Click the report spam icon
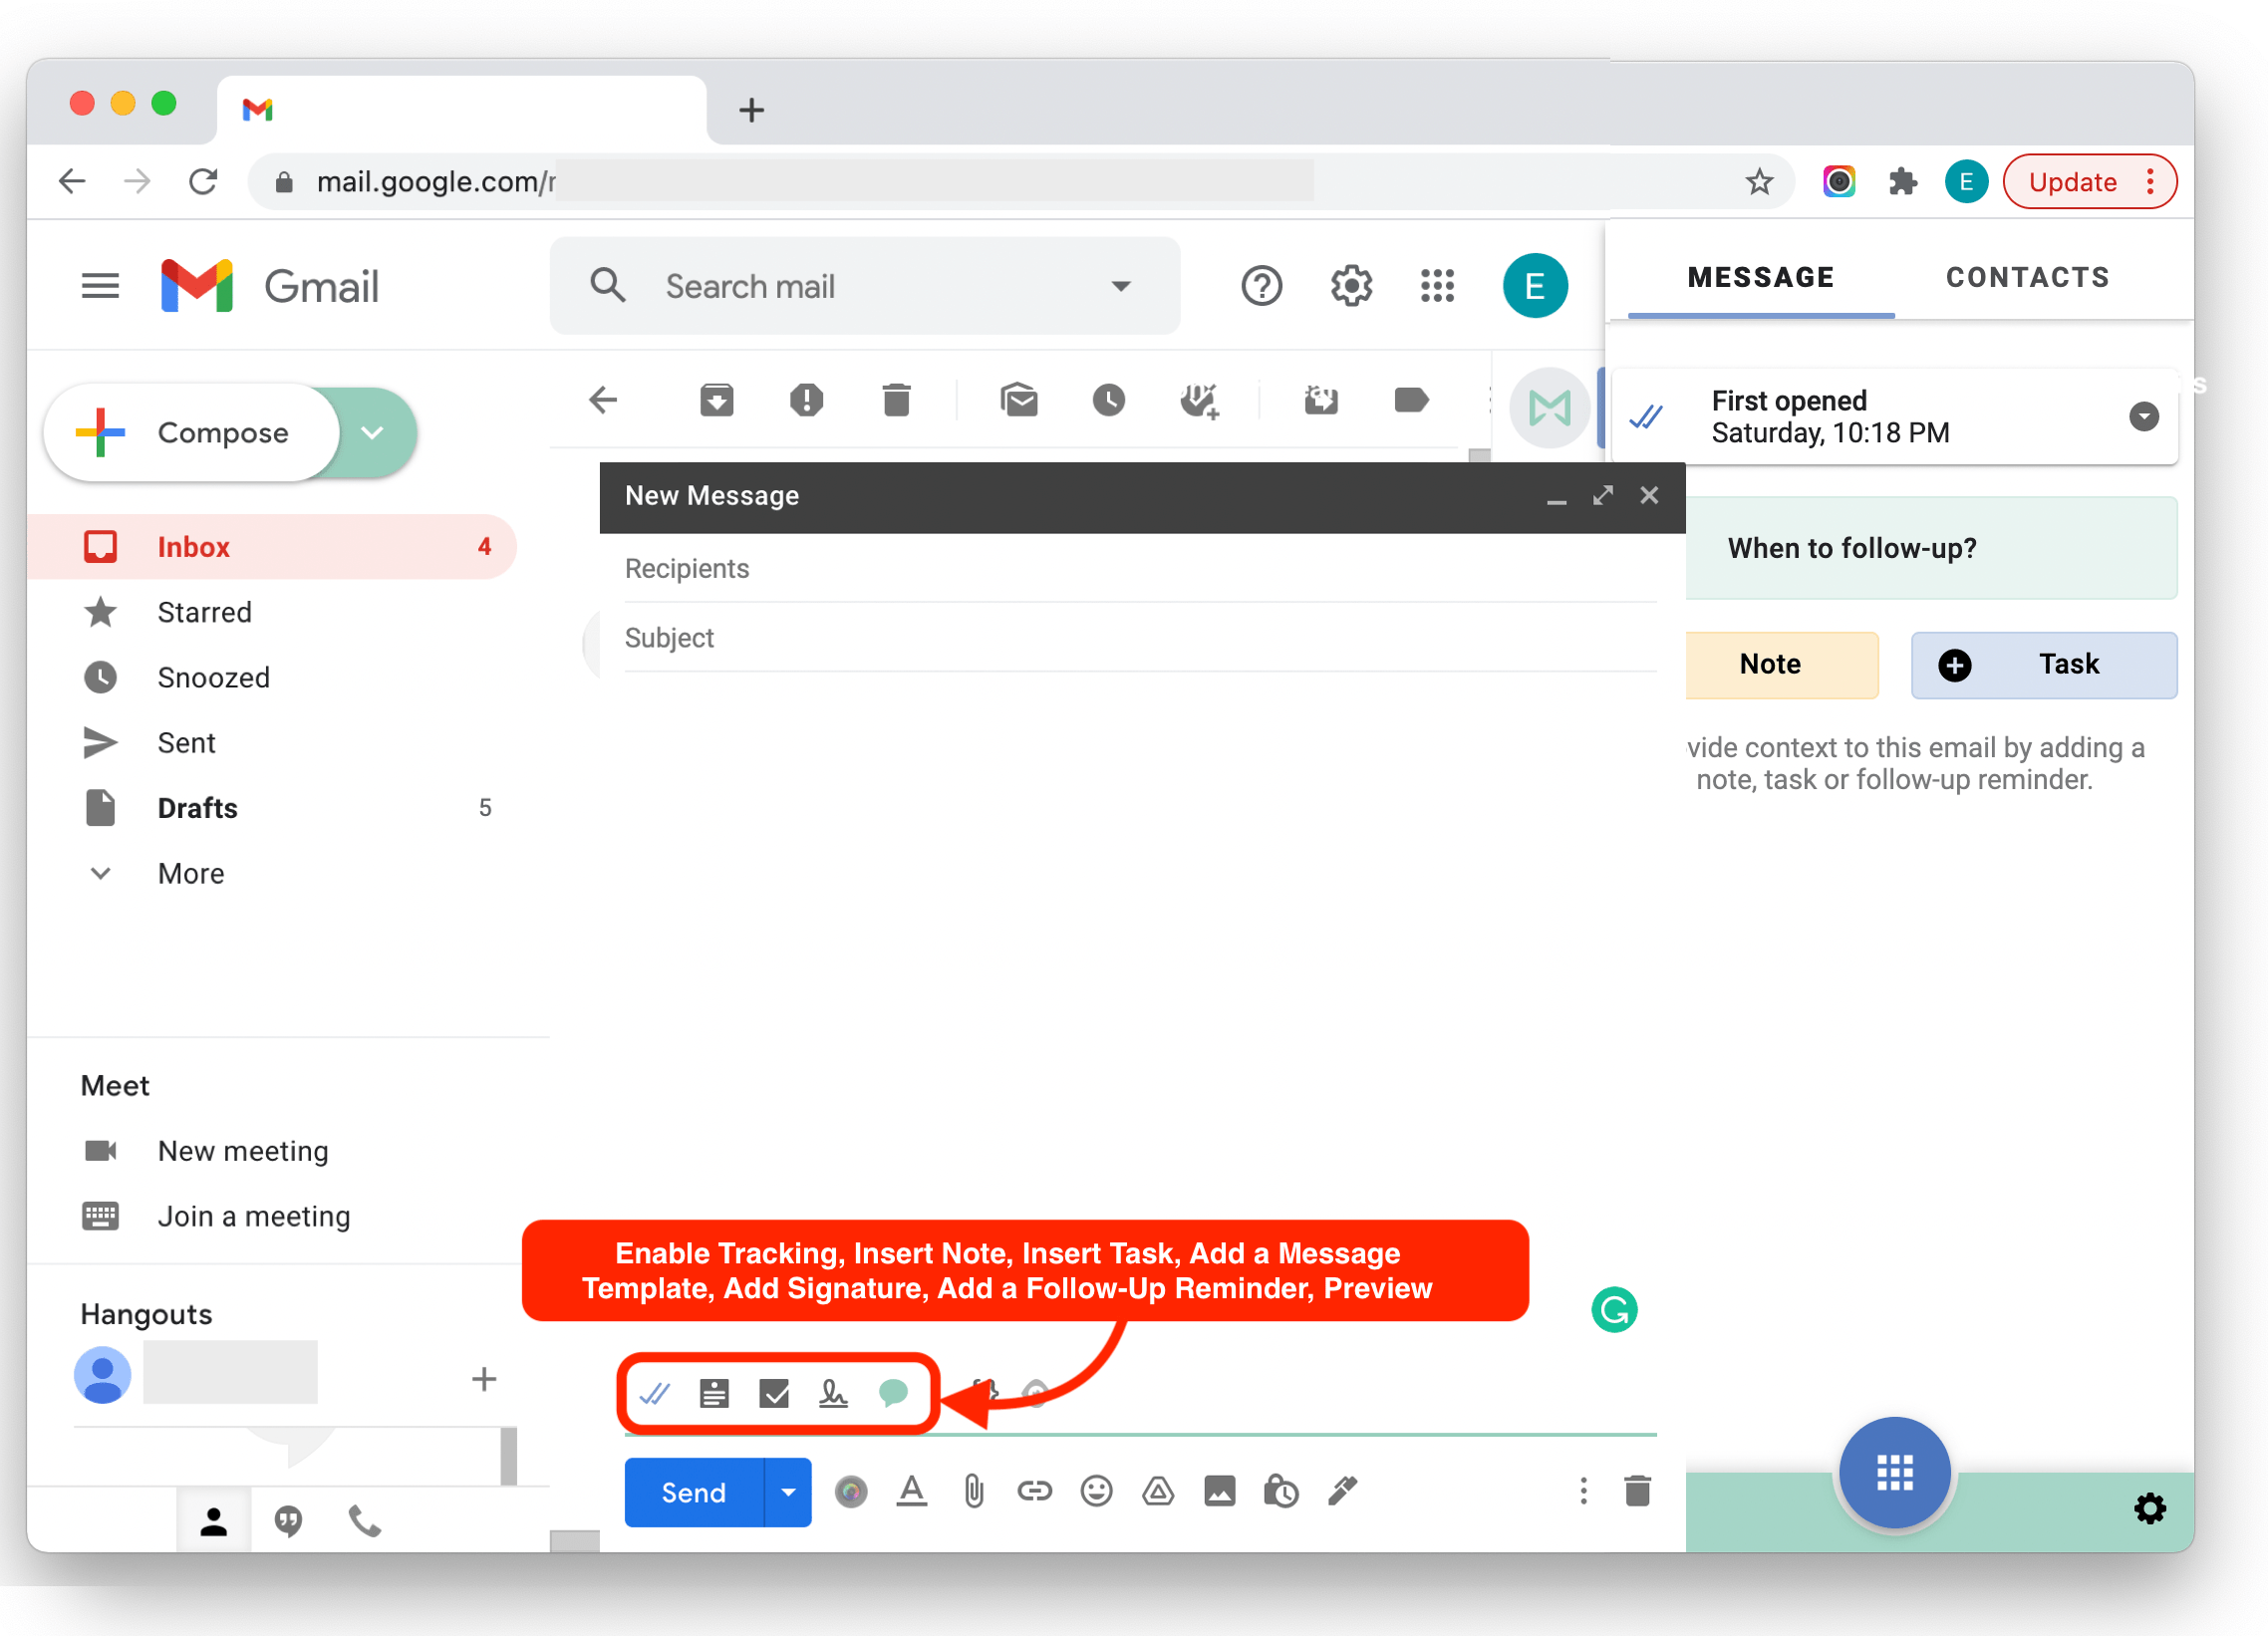This screenshot has width=2268, height=1636. click(x=806, y=401)
